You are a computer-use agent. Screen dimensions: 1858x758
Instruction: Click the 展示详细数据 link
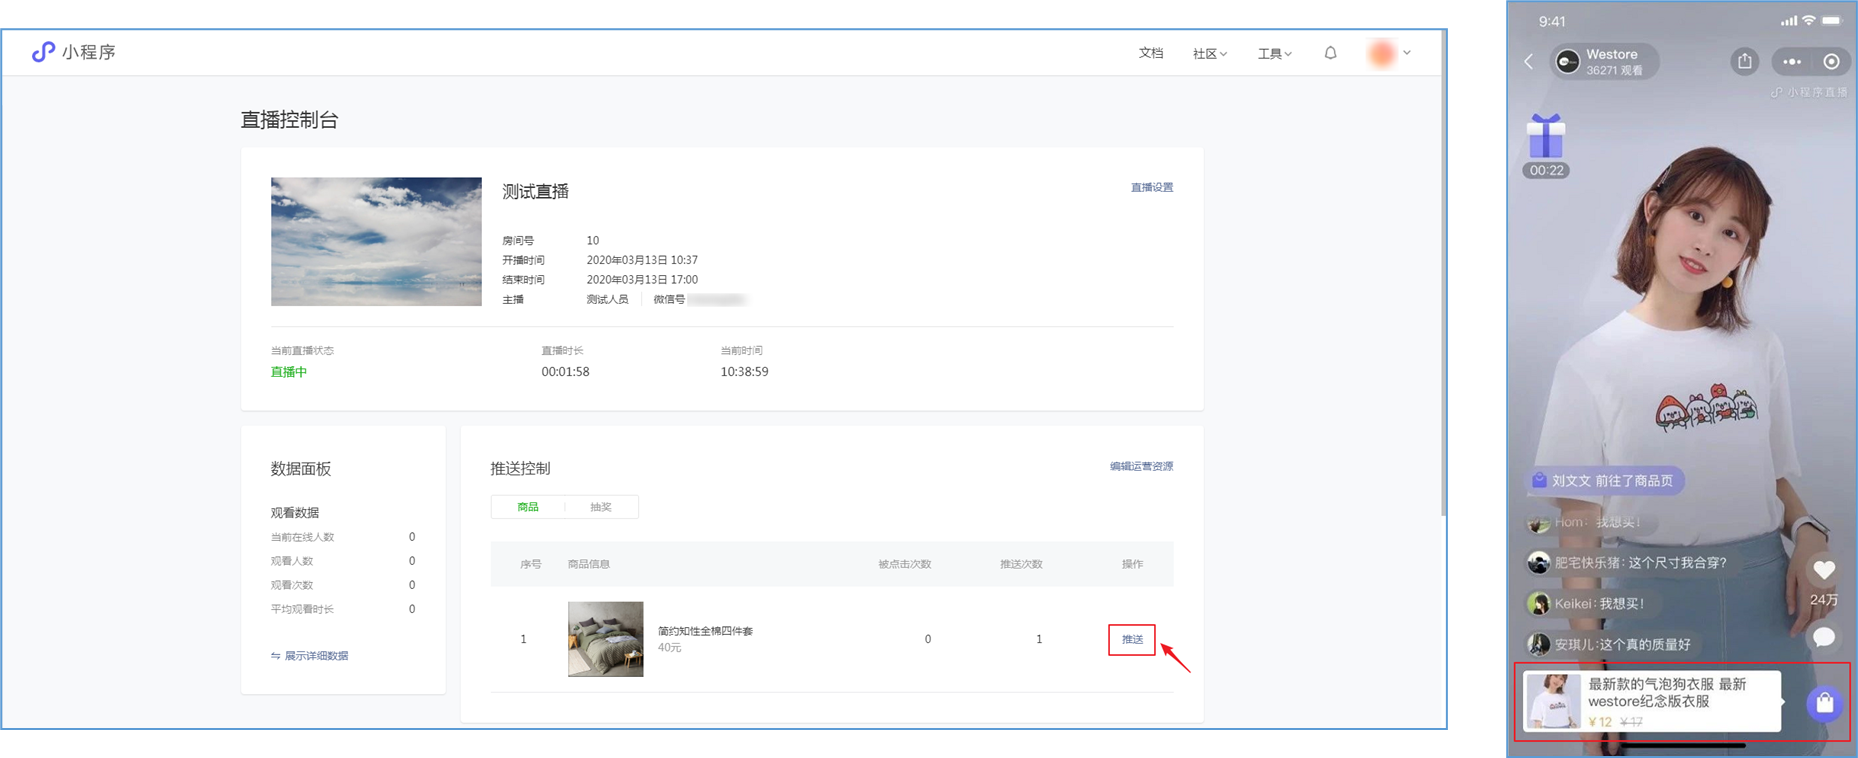pos(316,656)
